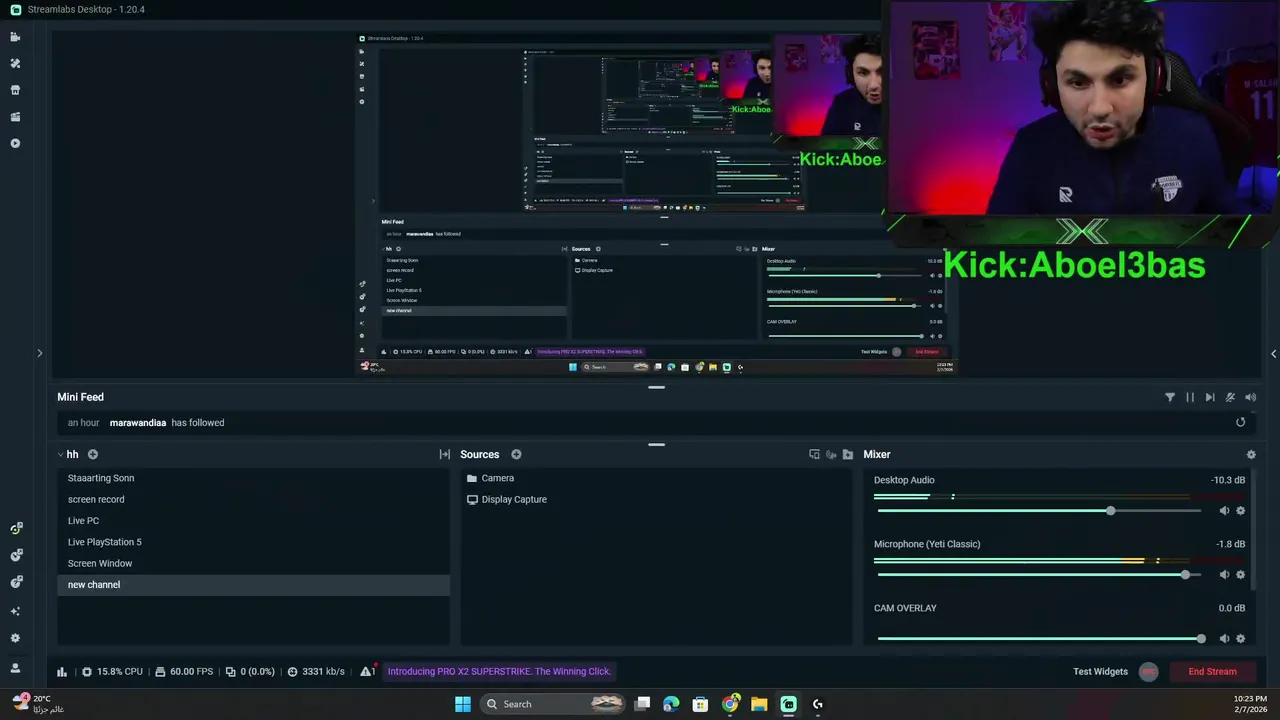Screen dimensions: 1280x720
Task: Select the Live PC scene
Action: pos(254,521)
